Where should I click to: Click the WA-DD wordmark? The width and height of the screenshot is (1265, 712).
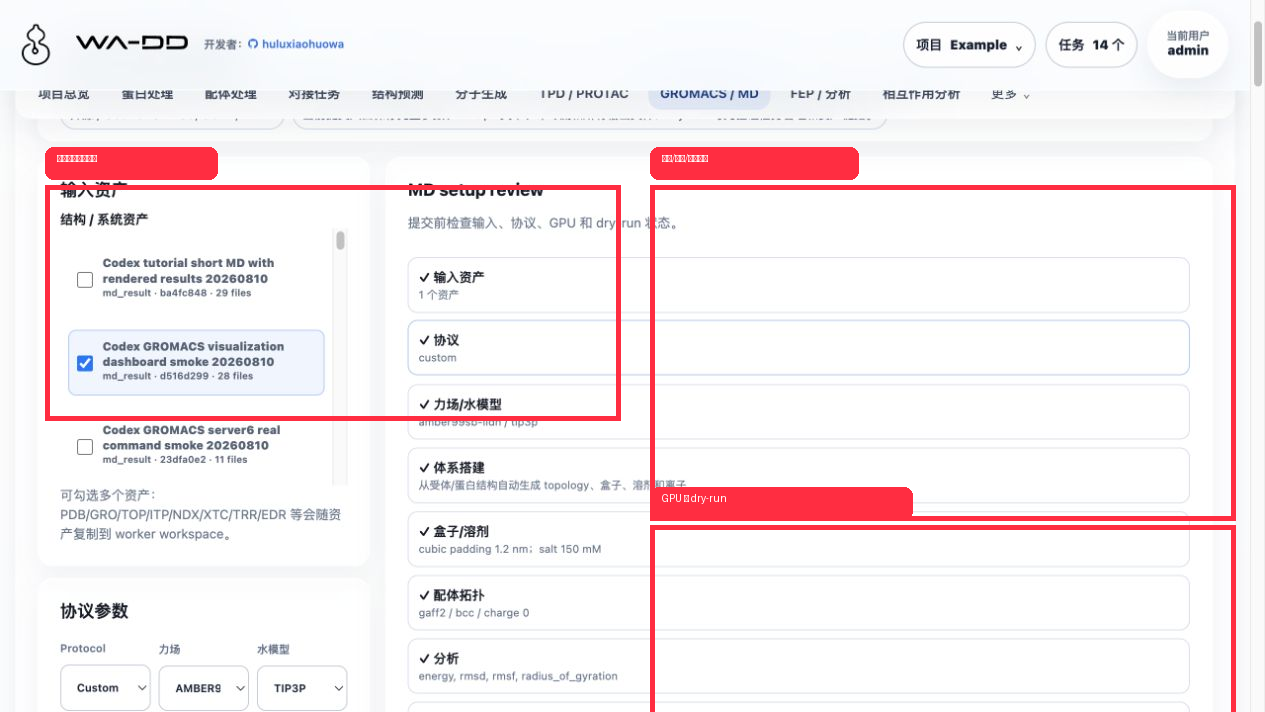point(130,44)
